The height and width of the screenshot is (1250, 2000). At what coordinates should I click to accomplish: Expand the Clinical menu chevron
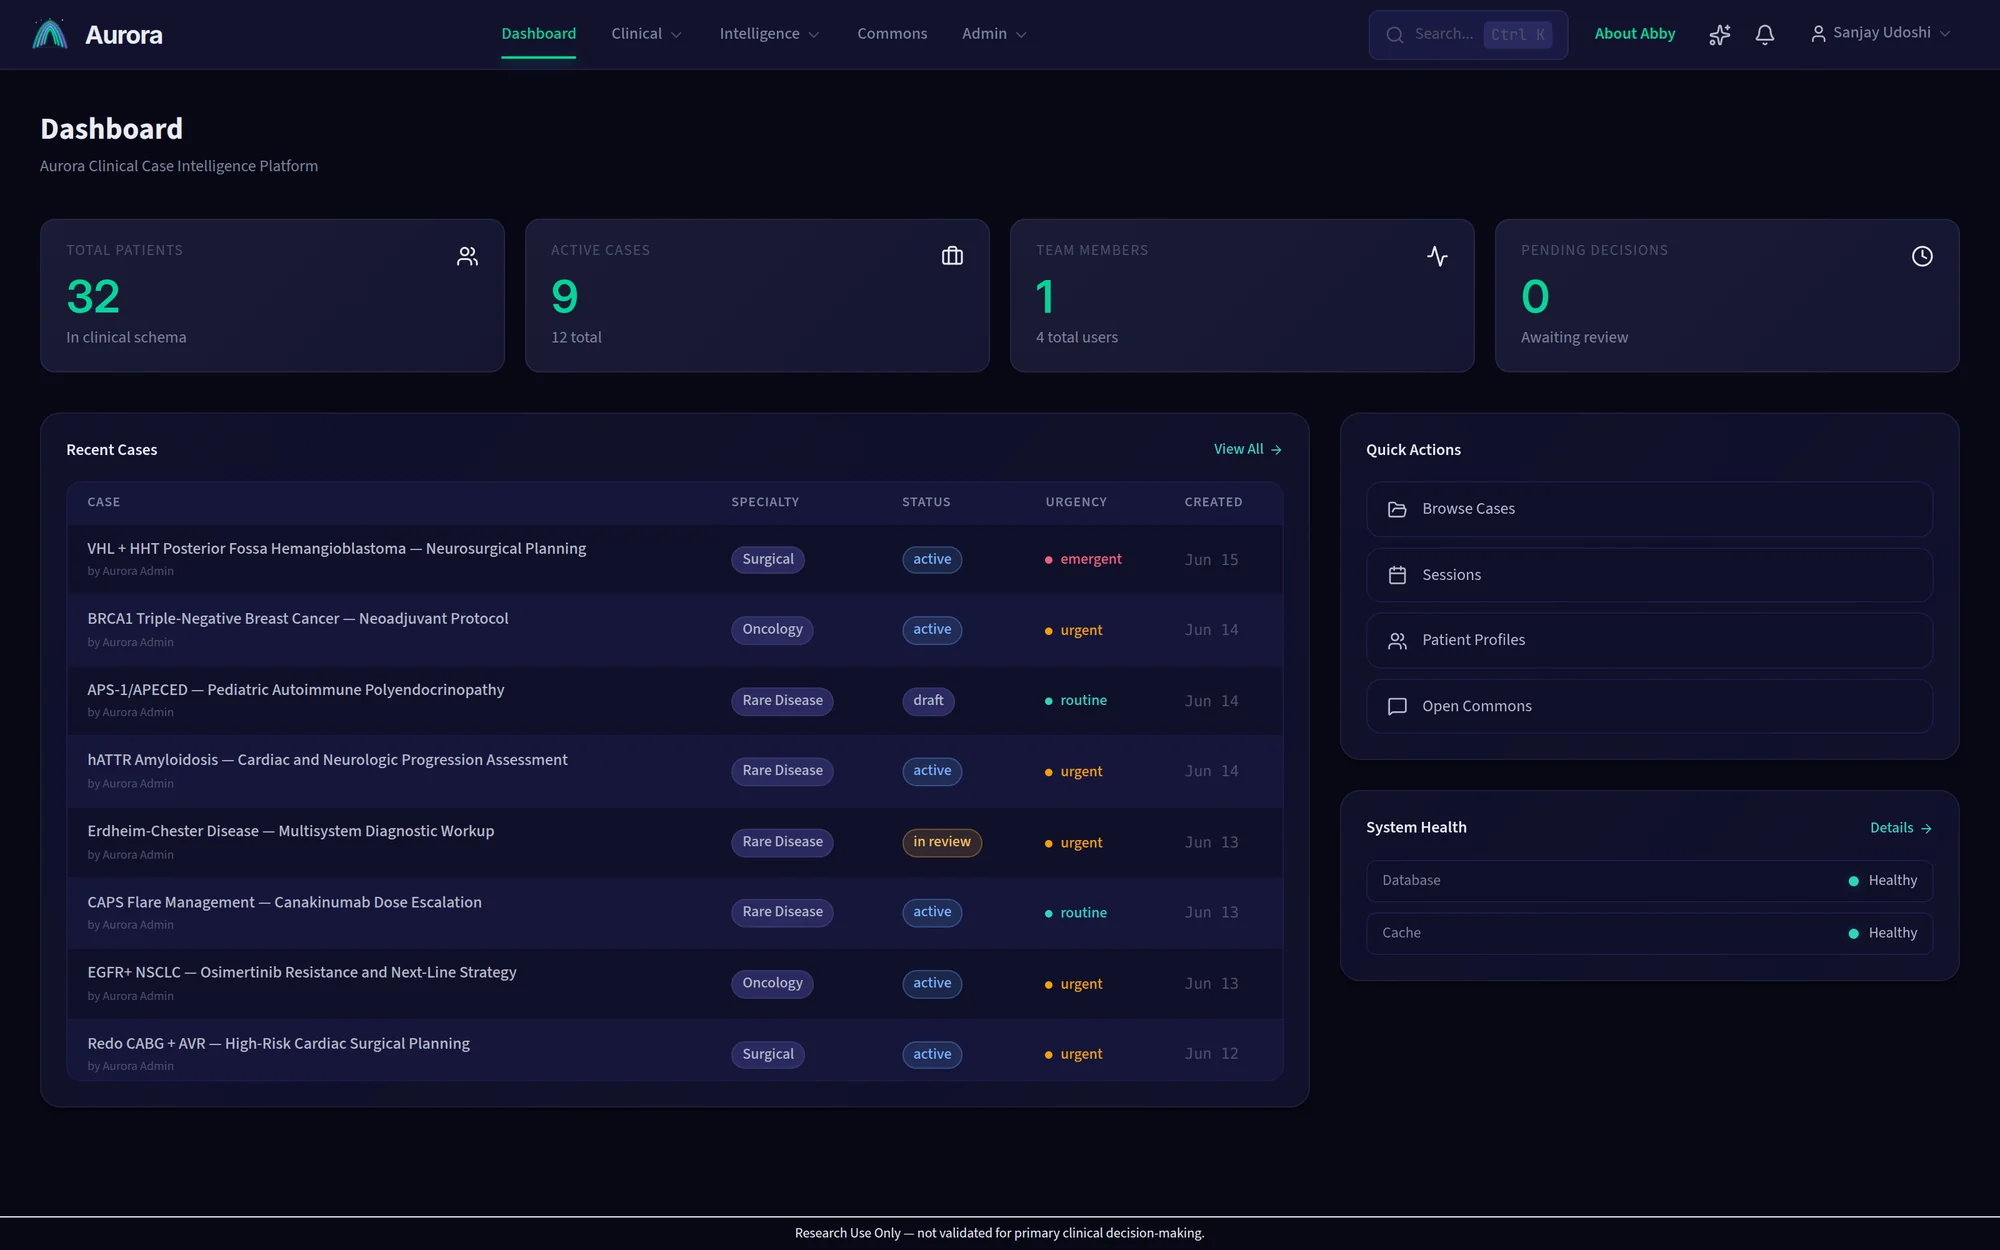point(676,35)
